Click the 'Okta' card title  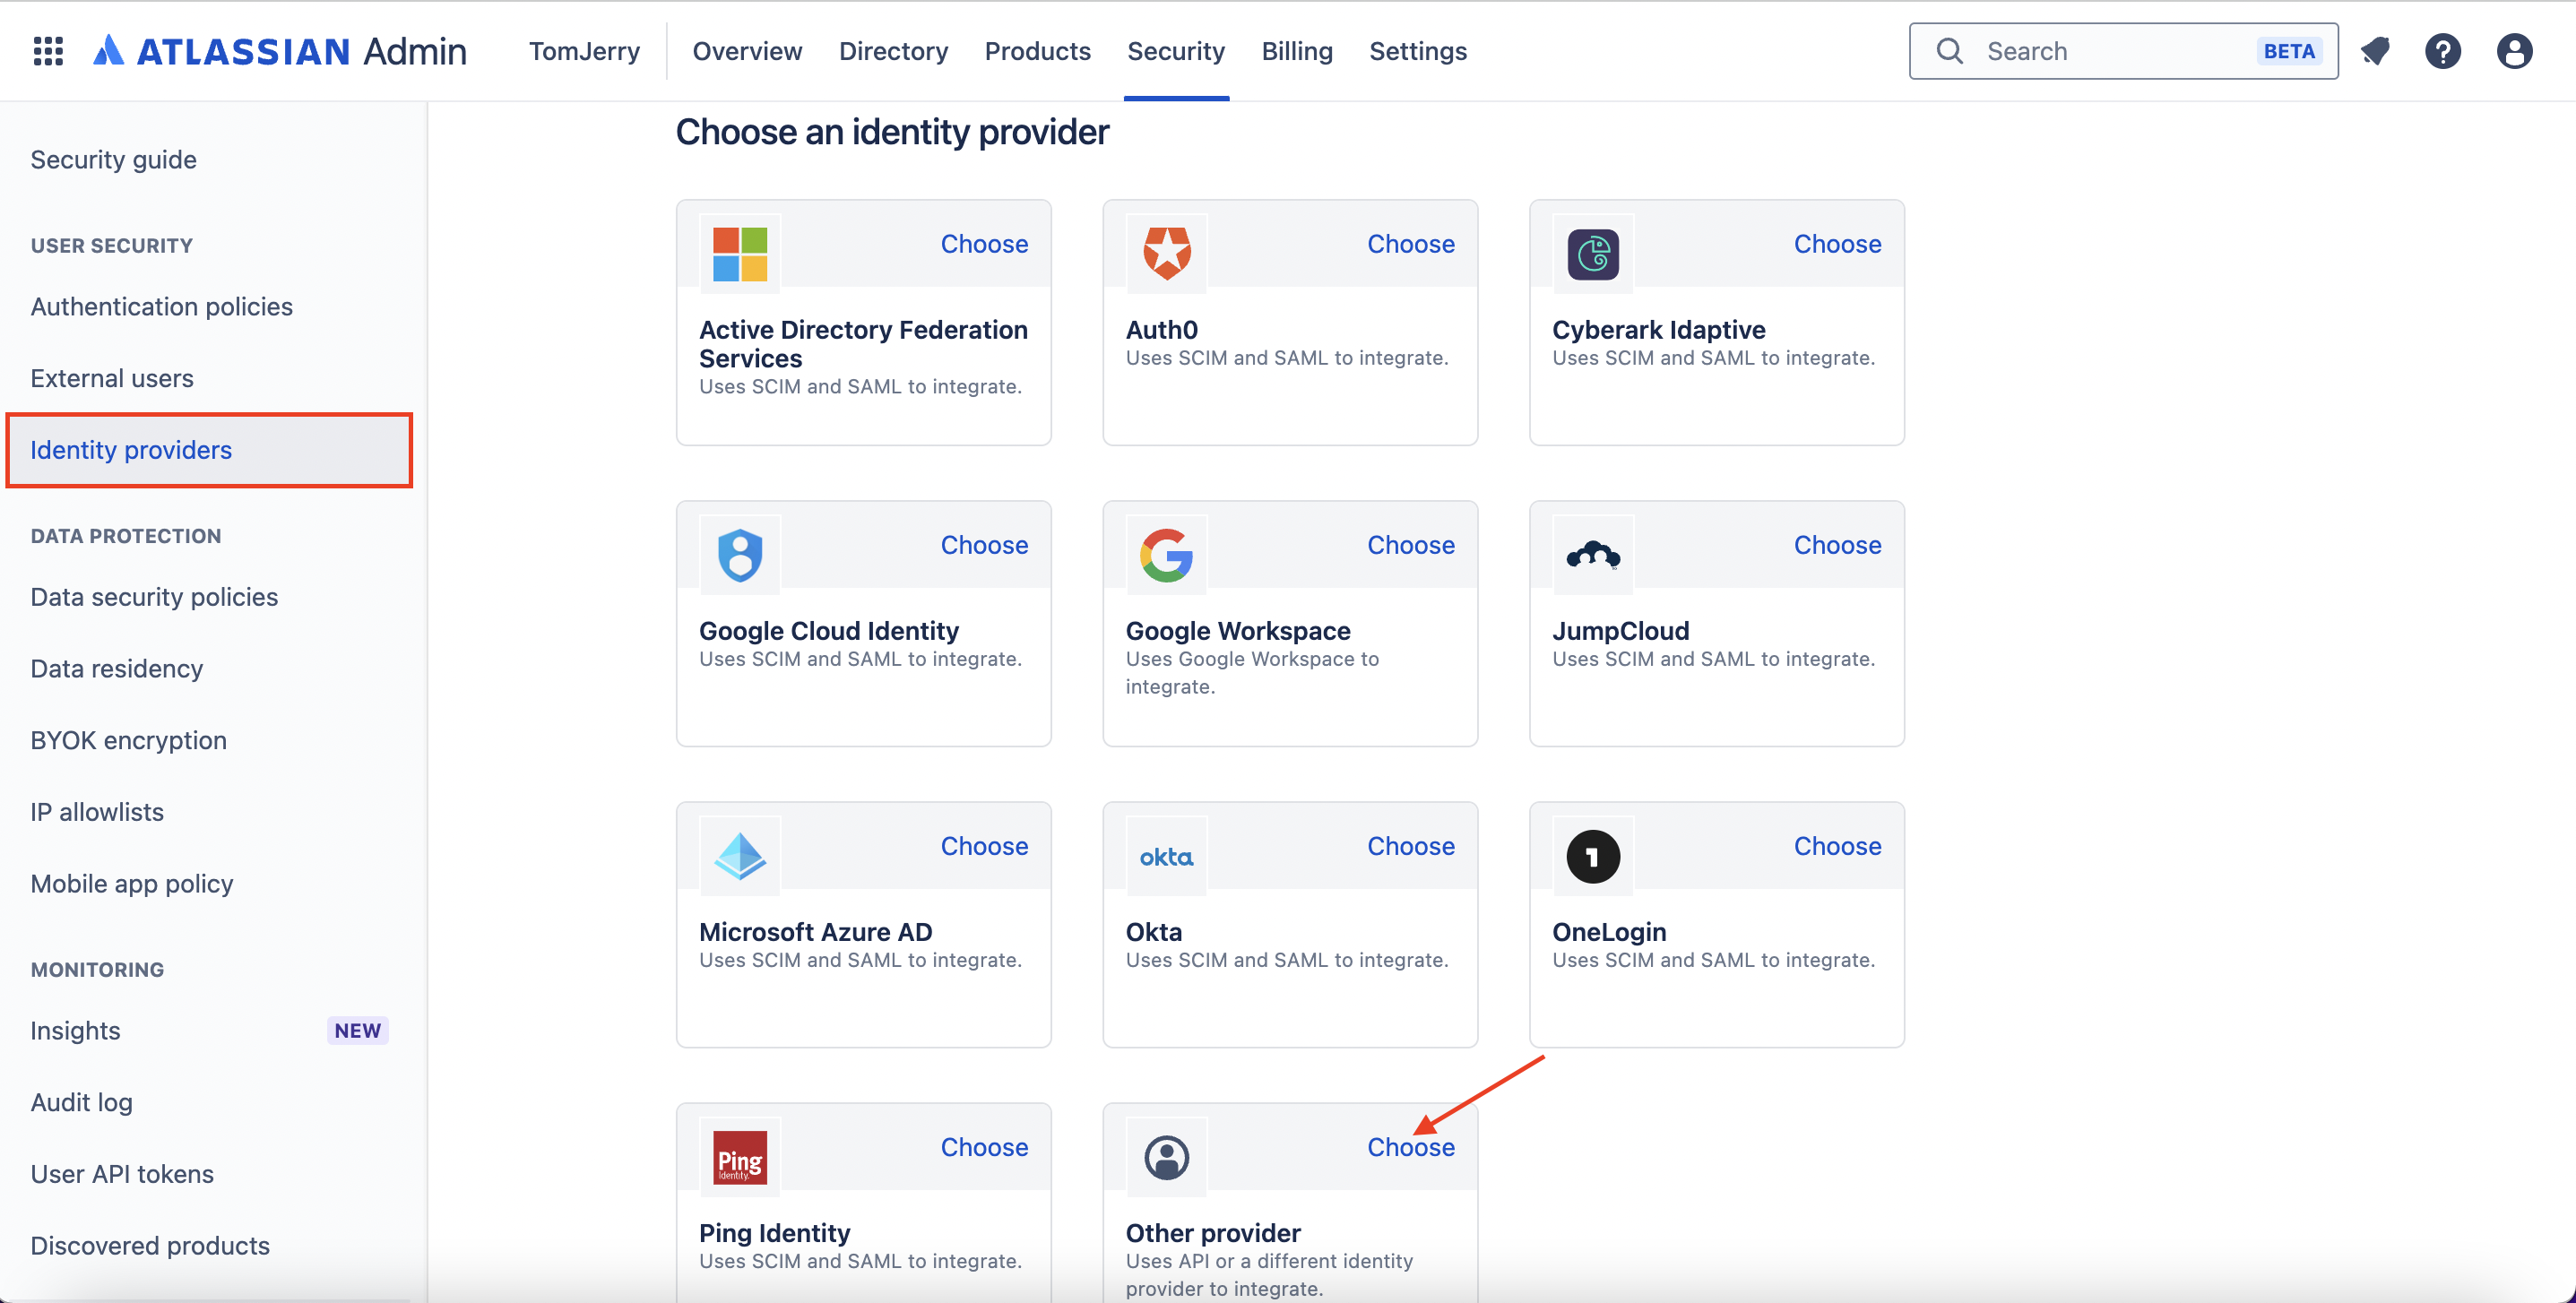coord(1153,932)
